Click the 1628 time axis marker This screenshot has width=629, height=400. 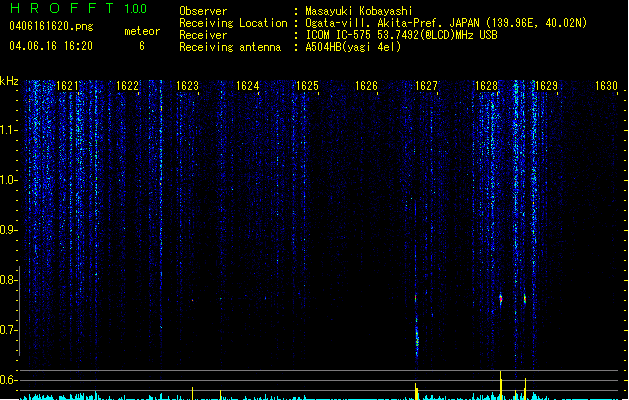[x=487, y=86]
